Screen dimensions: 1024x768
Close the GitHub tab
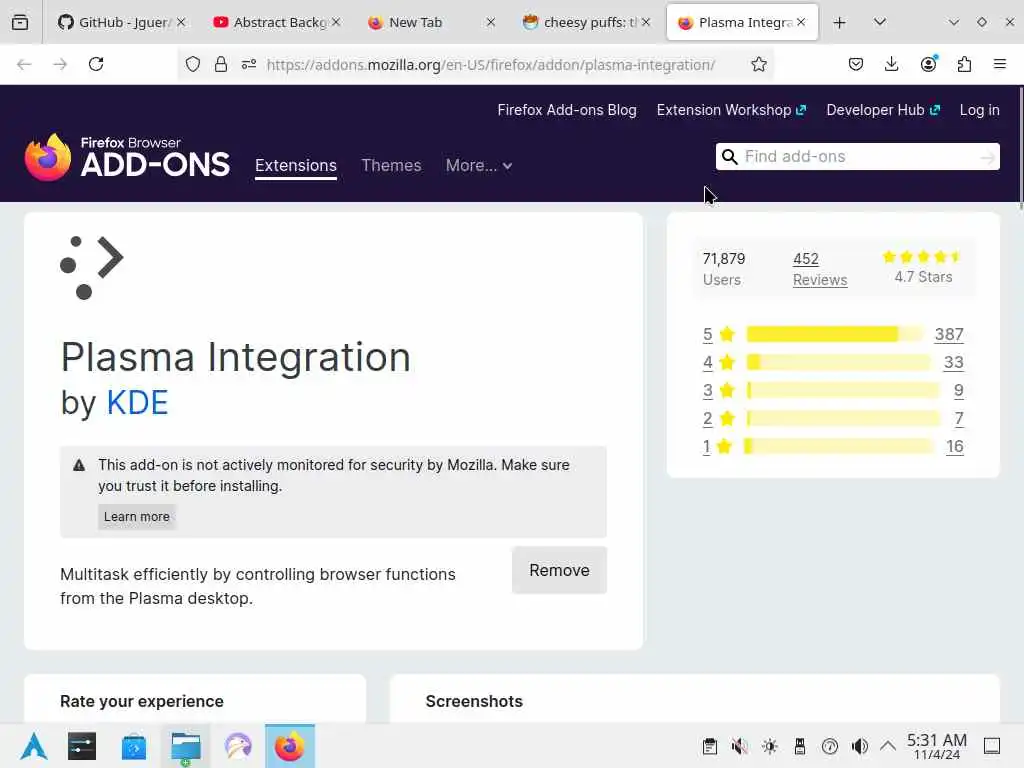[182, 22]
